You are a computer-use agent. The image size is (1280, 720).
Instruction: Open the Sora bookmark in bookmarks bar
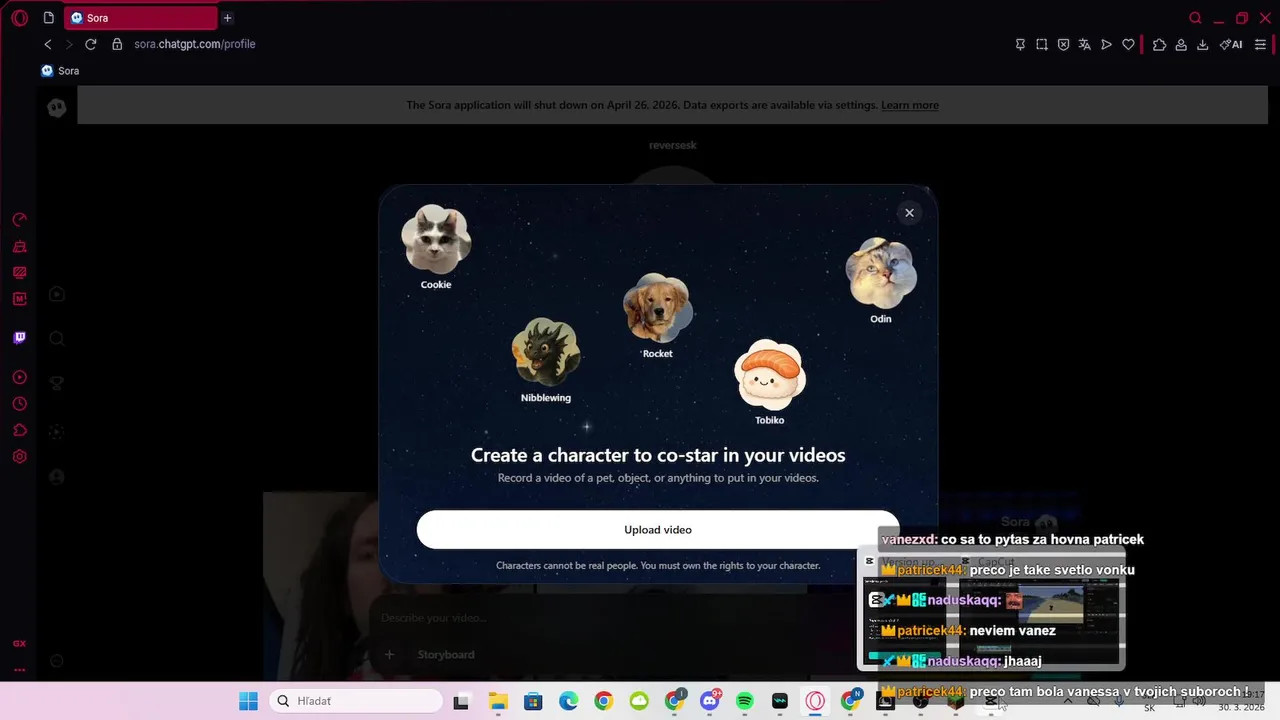pyautogui.click(x=60, y=71)
